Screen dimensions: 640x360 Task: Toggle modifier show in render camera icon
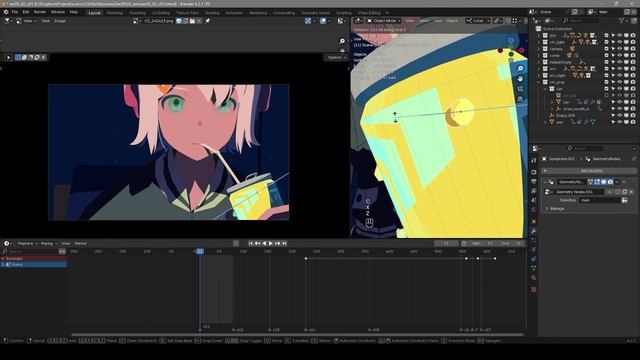tap(610, 182)
